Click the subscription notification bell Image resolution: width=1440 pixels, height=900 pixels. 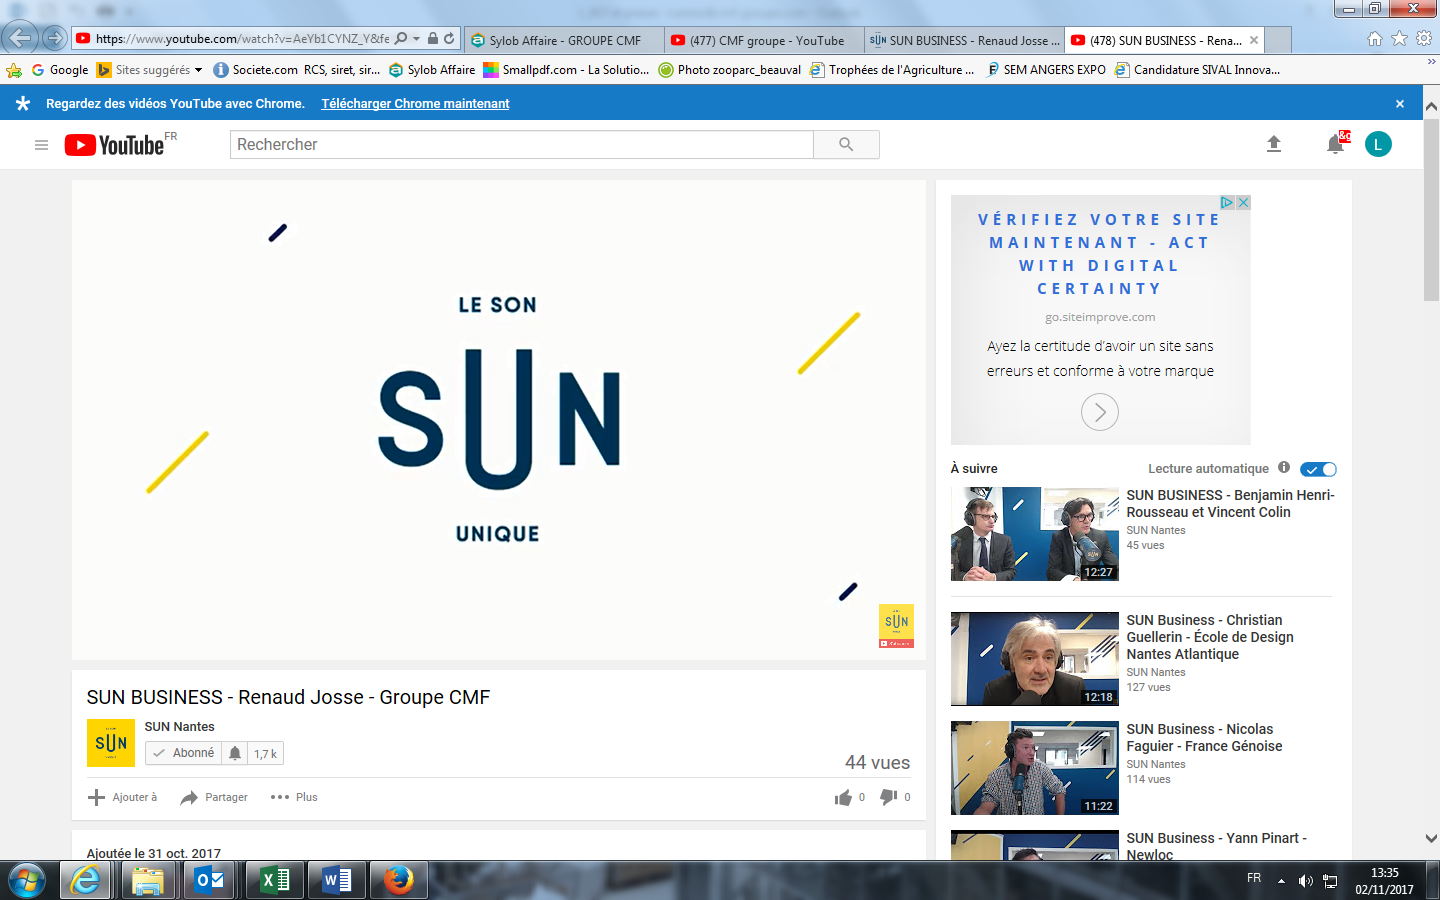point(234,753)
